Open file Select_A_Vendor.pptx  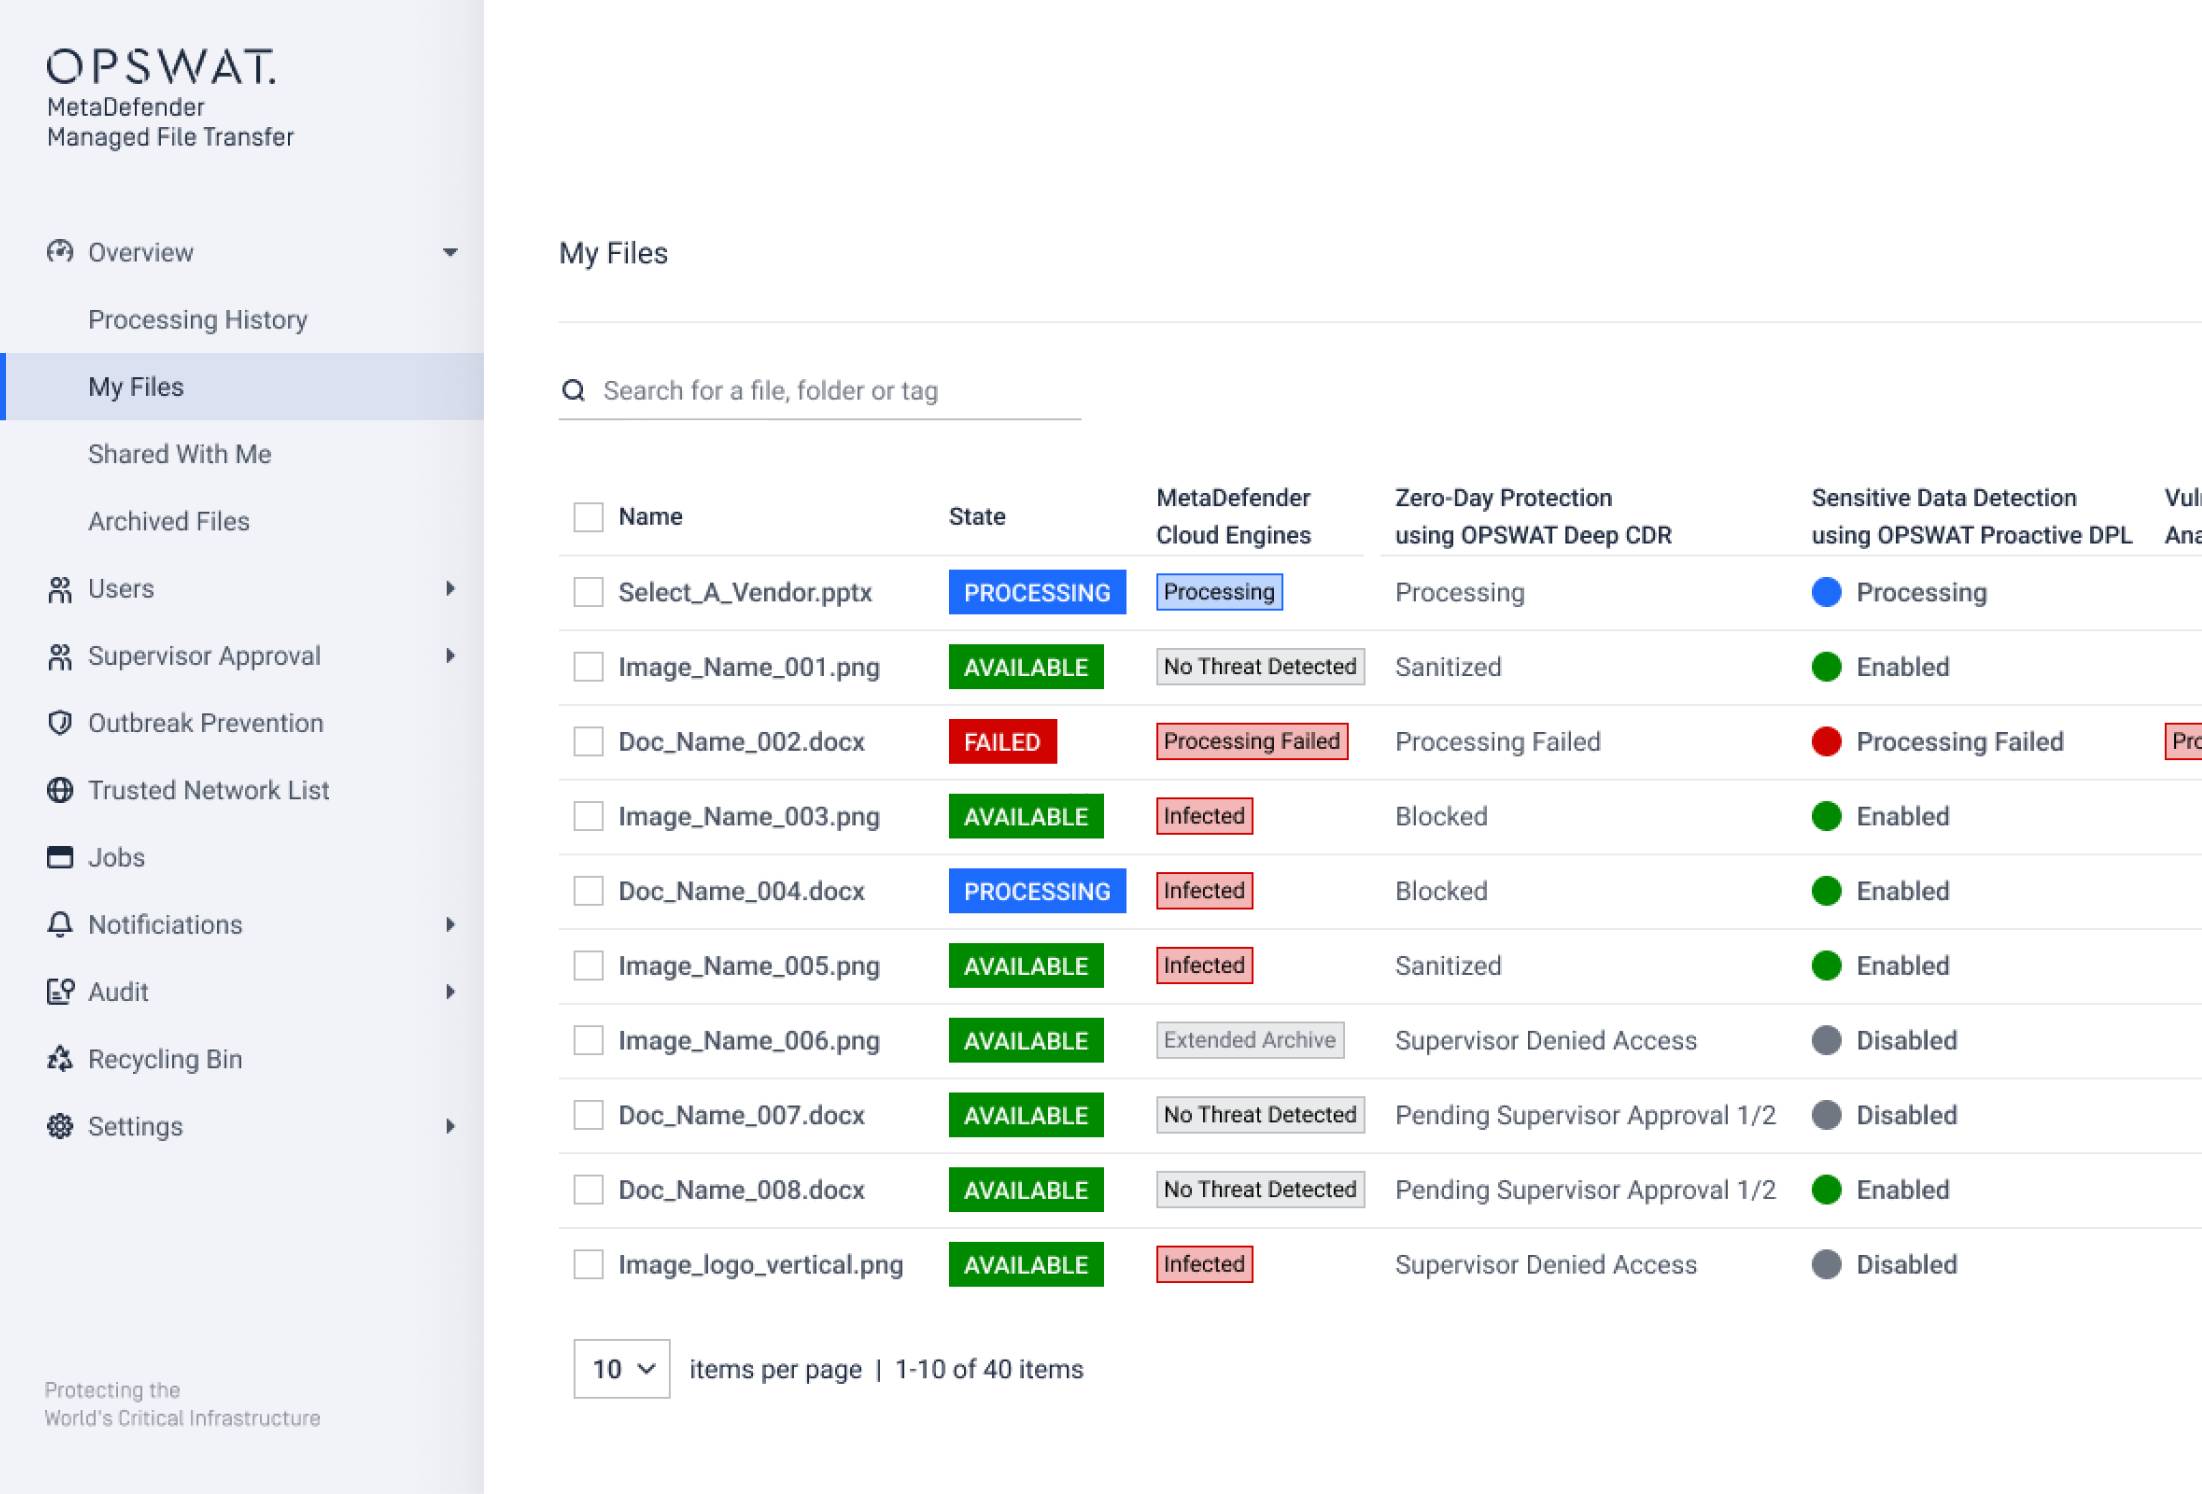point(745,592)
